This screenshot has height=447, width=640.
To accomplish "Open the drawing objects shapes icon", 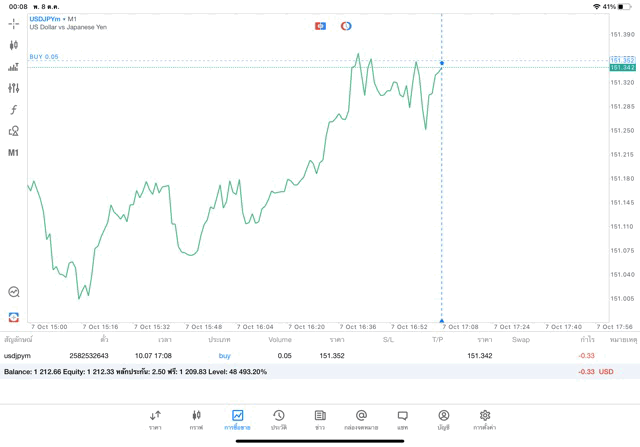I will [14, 131].
